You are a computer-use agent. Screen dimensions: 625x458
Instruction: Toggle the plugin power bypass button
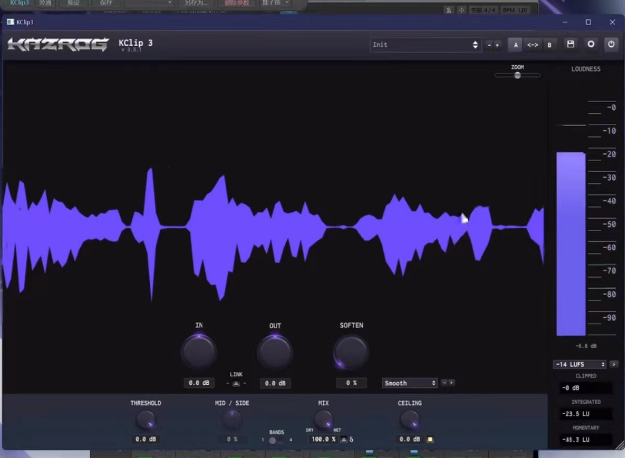click(x=611, y=44)
